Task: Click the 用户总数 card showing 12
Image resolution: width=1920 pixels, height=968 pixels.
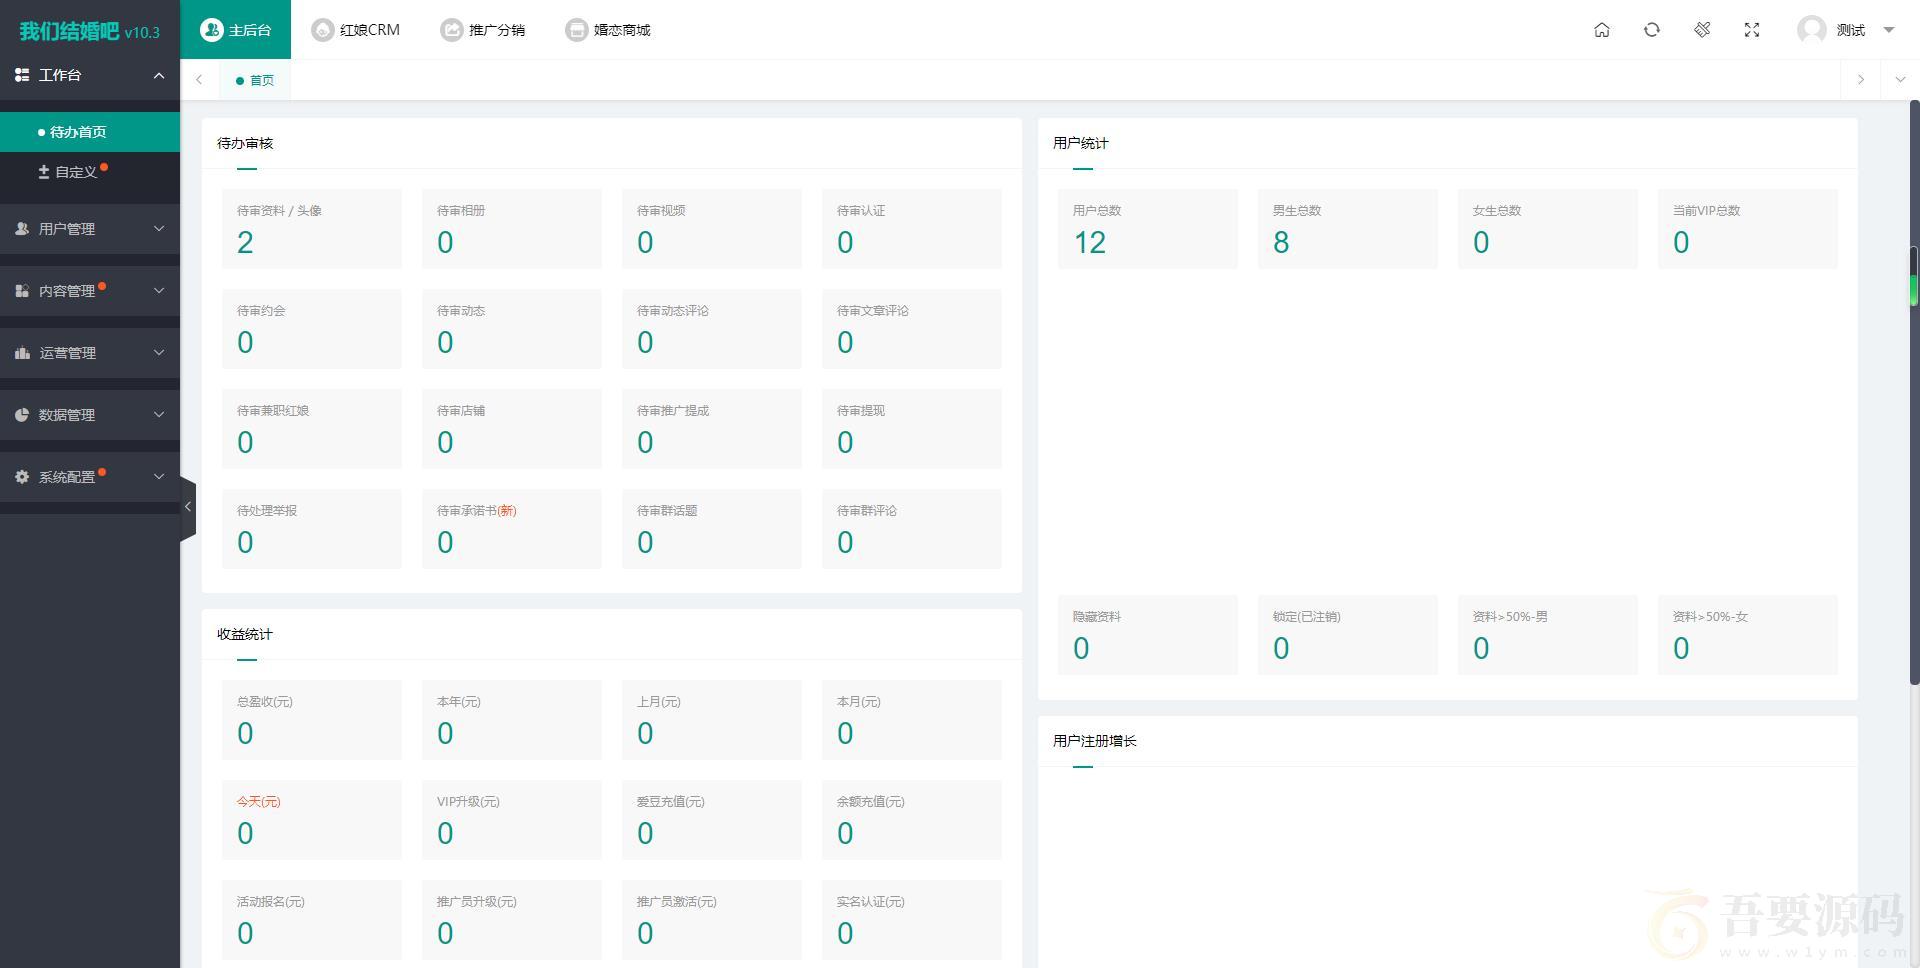Action: pos(1148,229)
